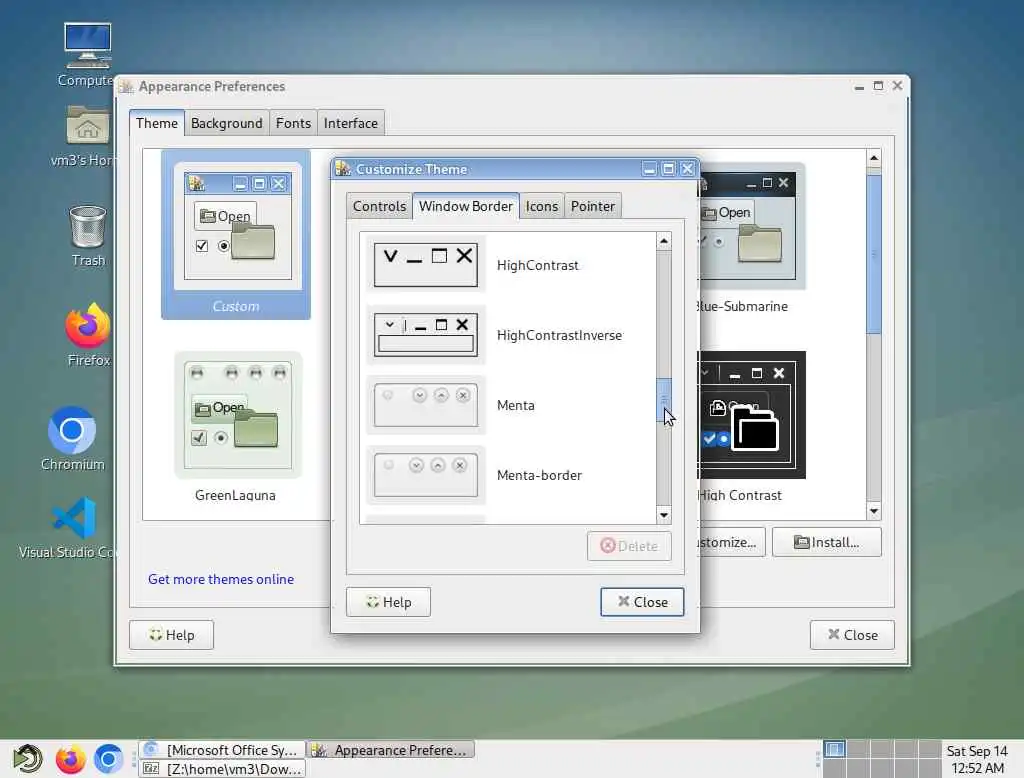Click window border list scrollbar handle
This screenshot has width=1024, height=778.
coord(664,399)
